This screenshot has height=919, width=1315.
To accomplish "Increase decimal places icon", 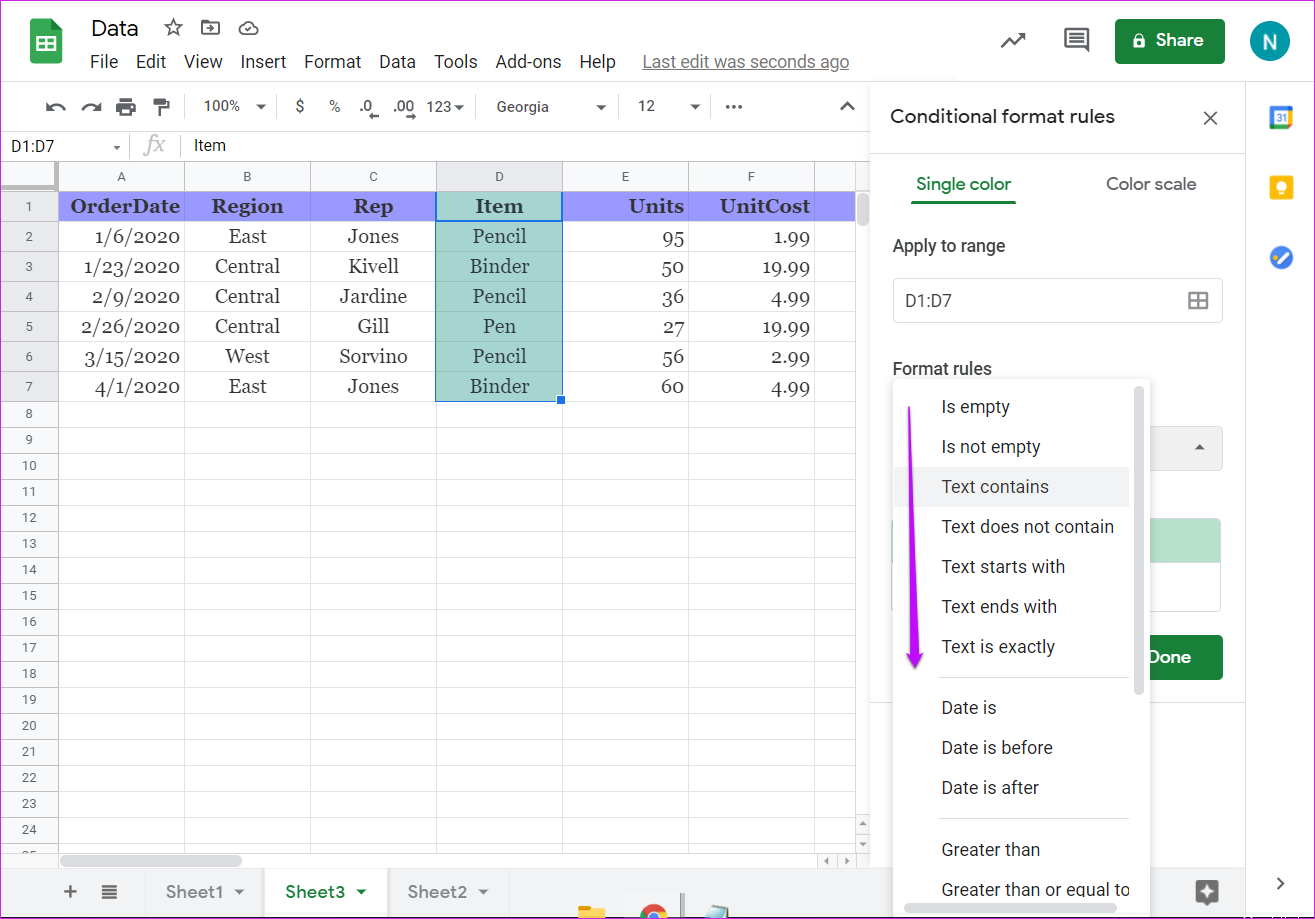I will (x=404, y=108).
